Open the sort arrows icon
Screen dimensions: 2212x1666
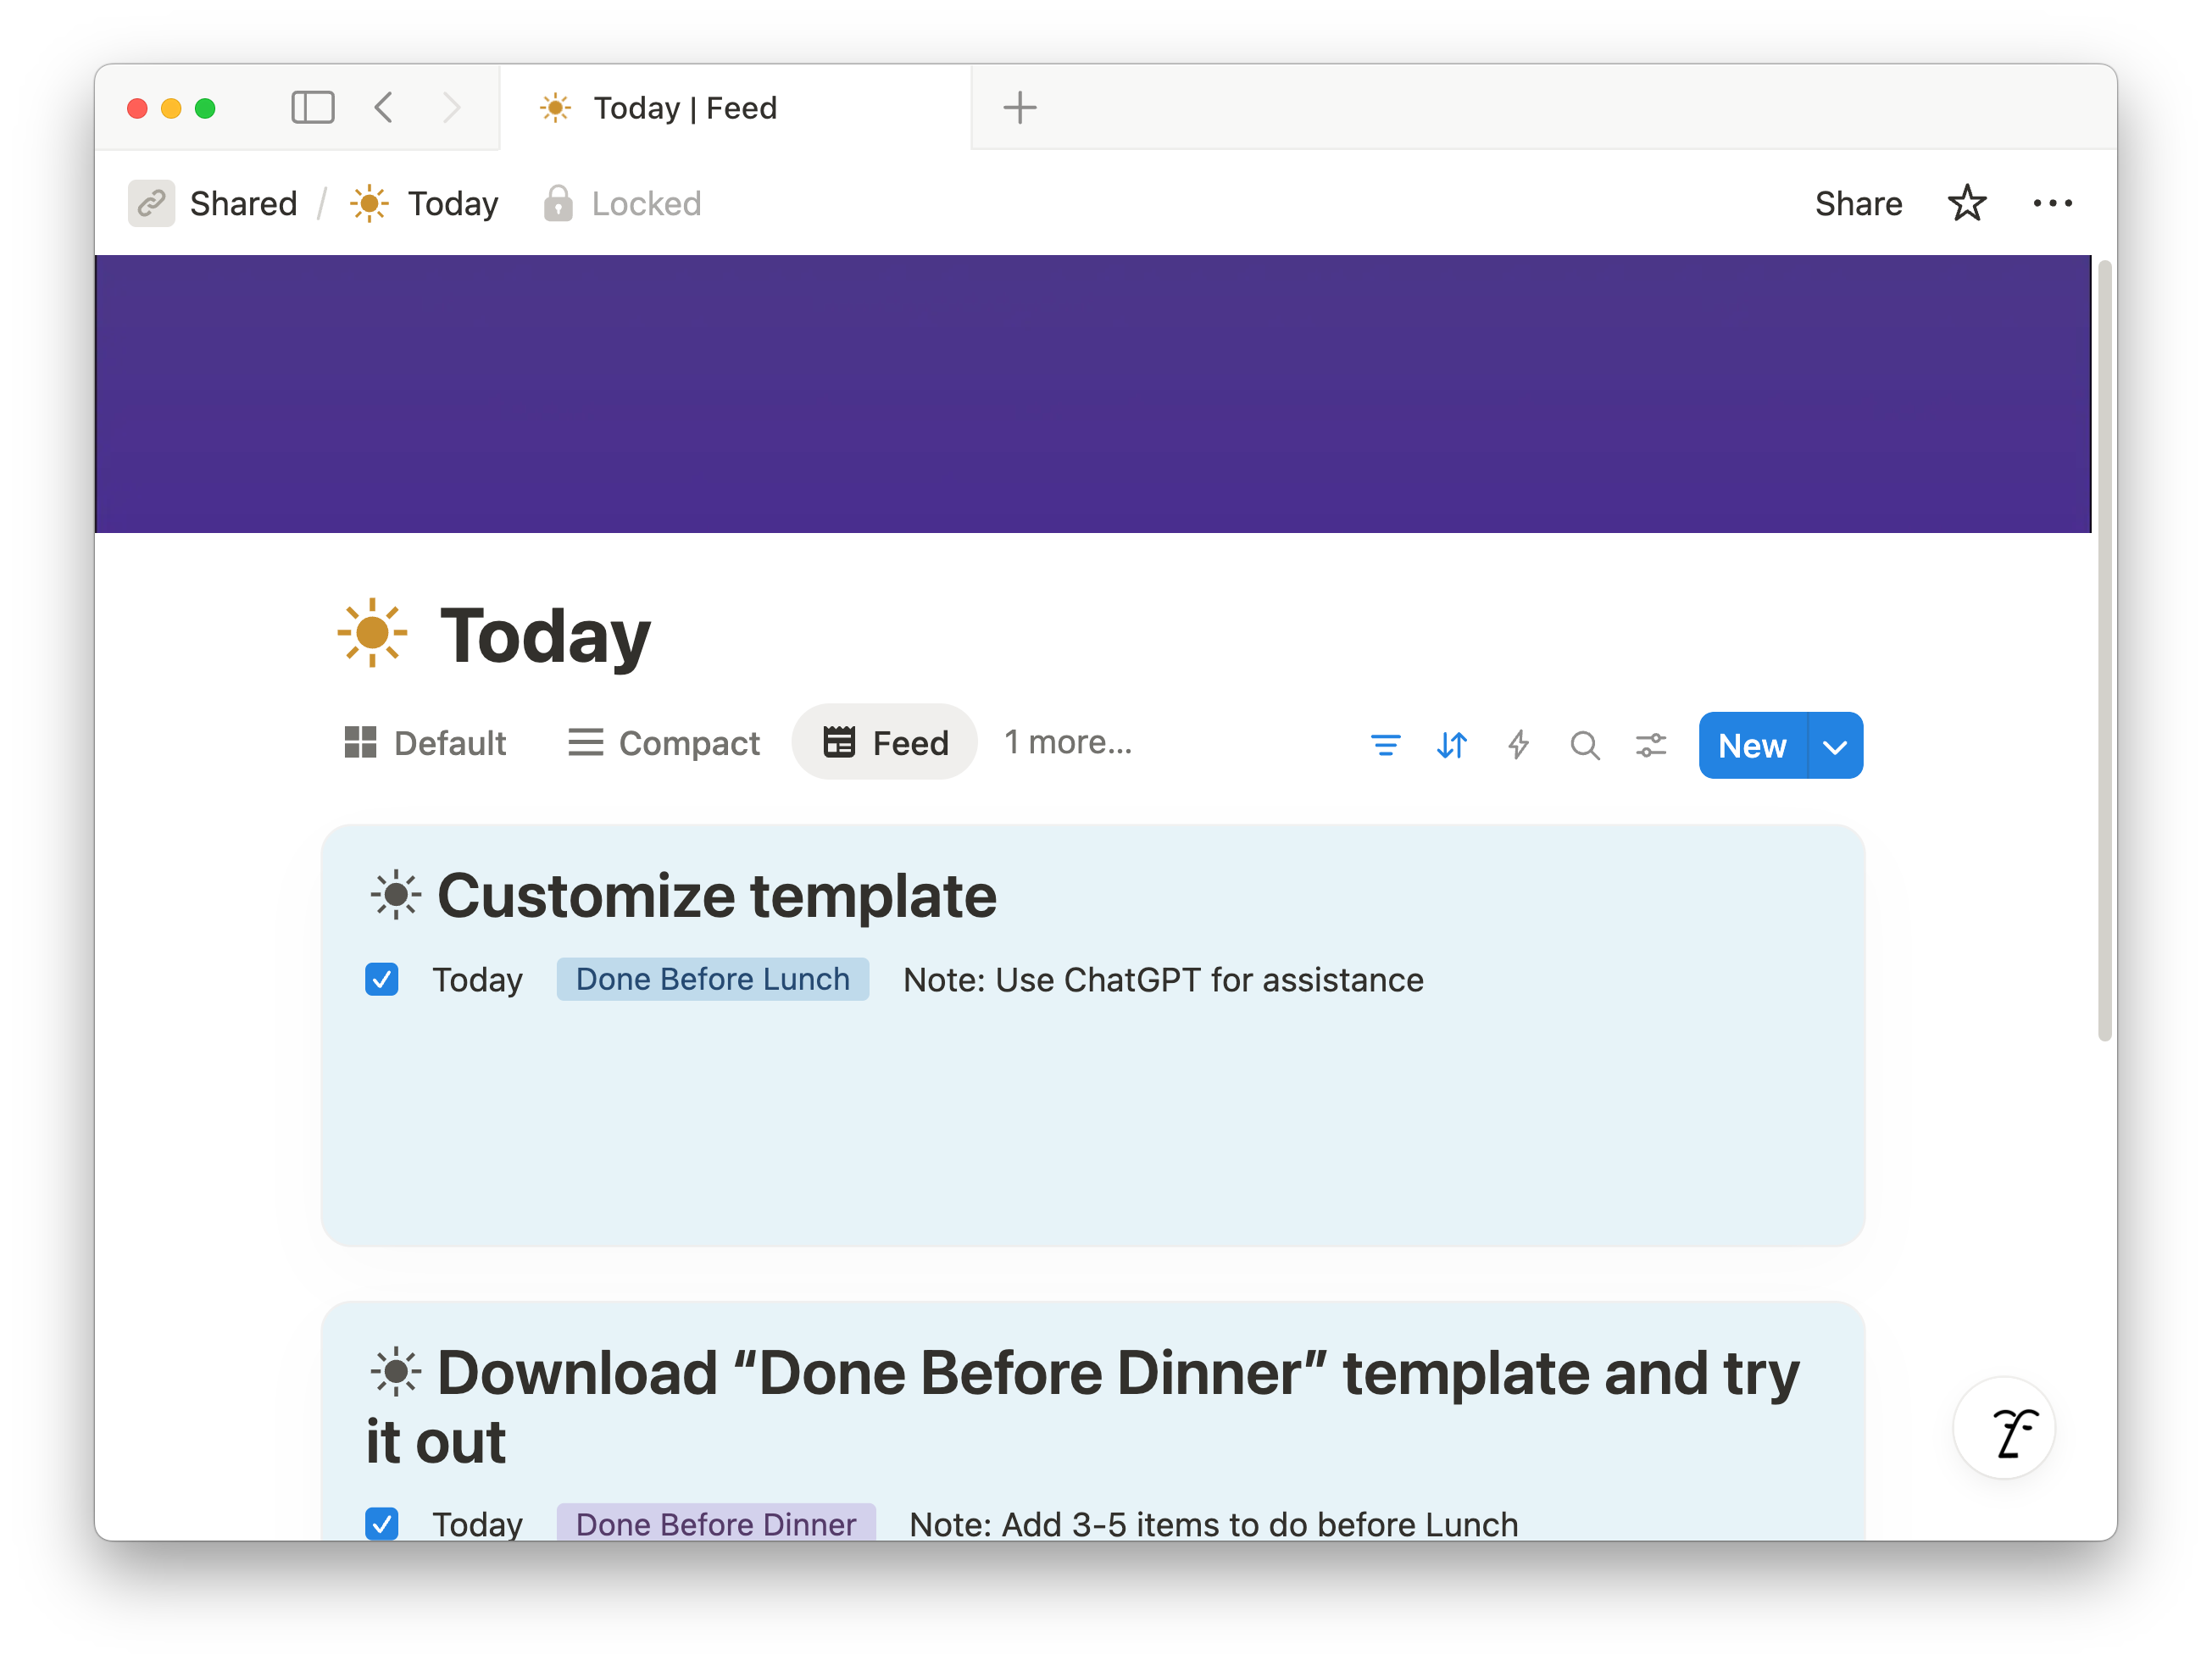(x=1451, y=745)
